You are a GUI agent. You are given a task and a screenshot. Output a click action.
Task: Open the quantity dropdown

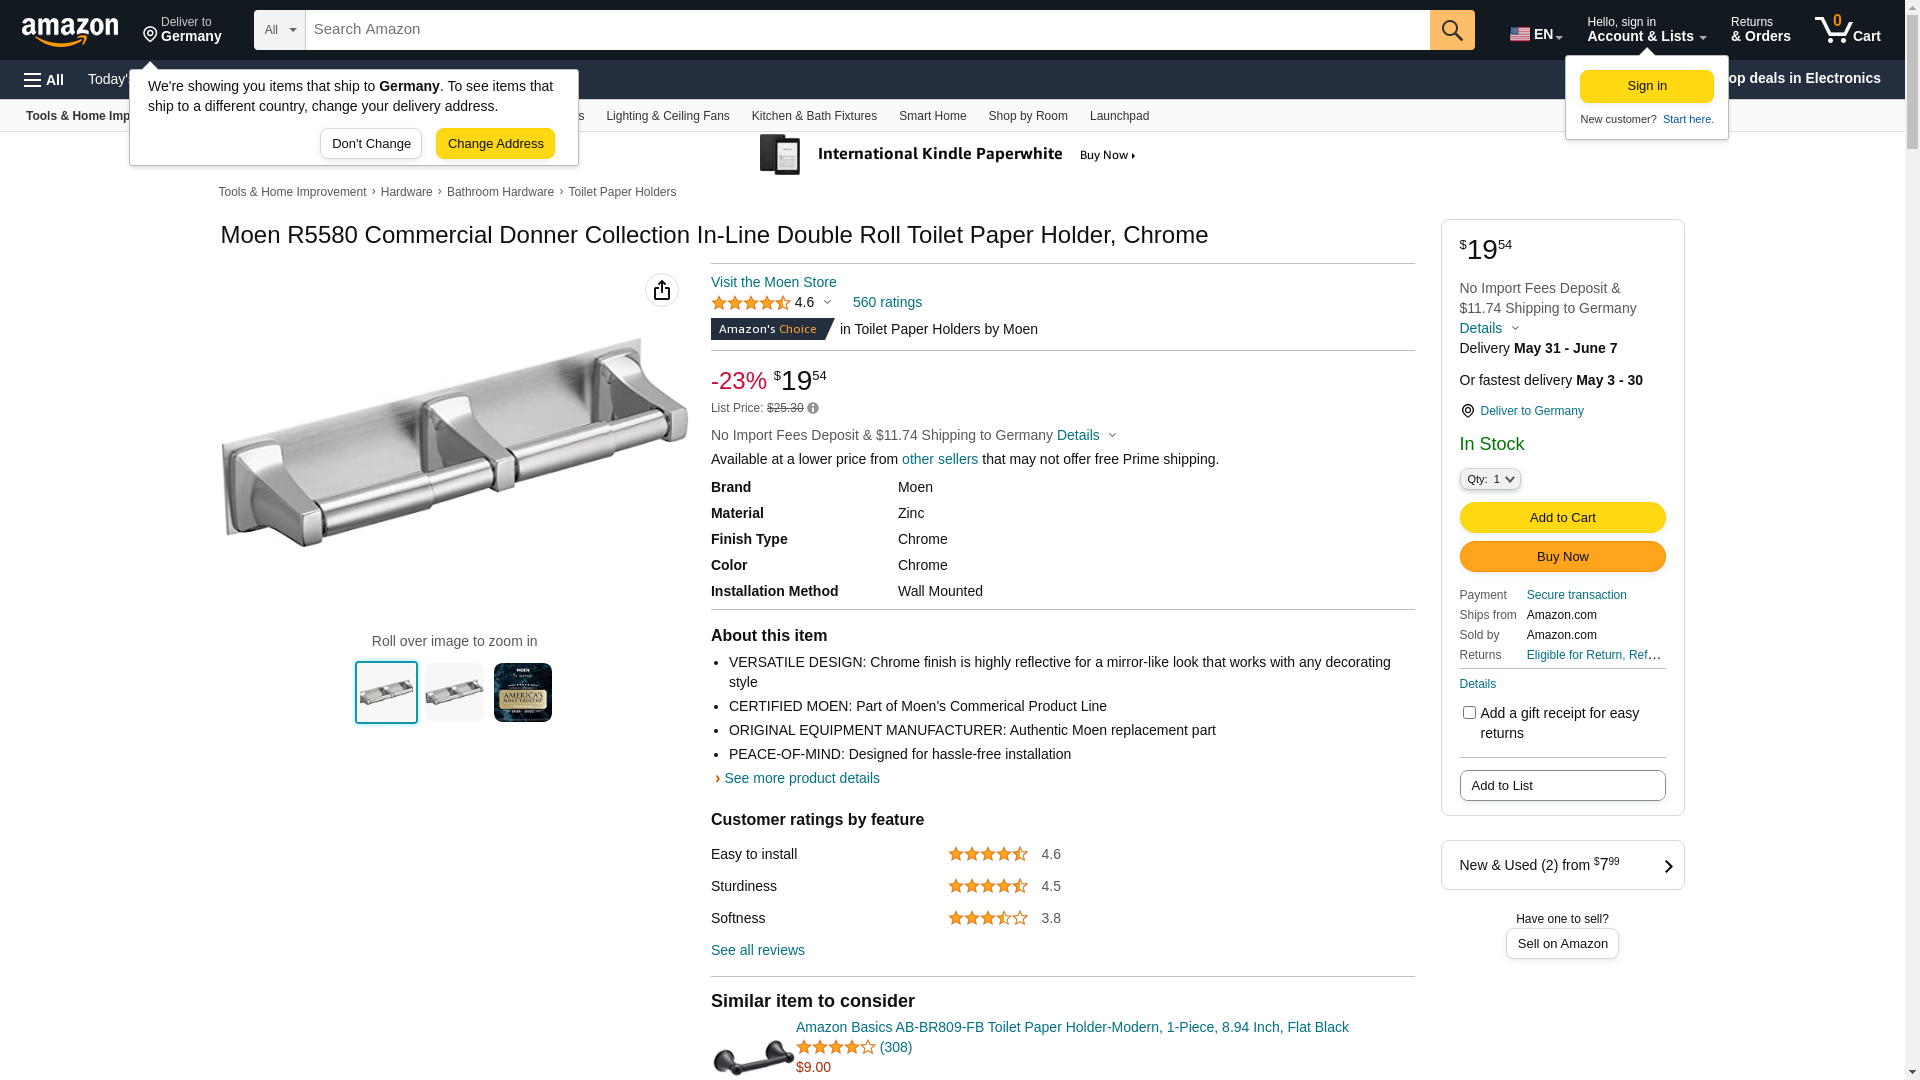tap(1490, 480)
